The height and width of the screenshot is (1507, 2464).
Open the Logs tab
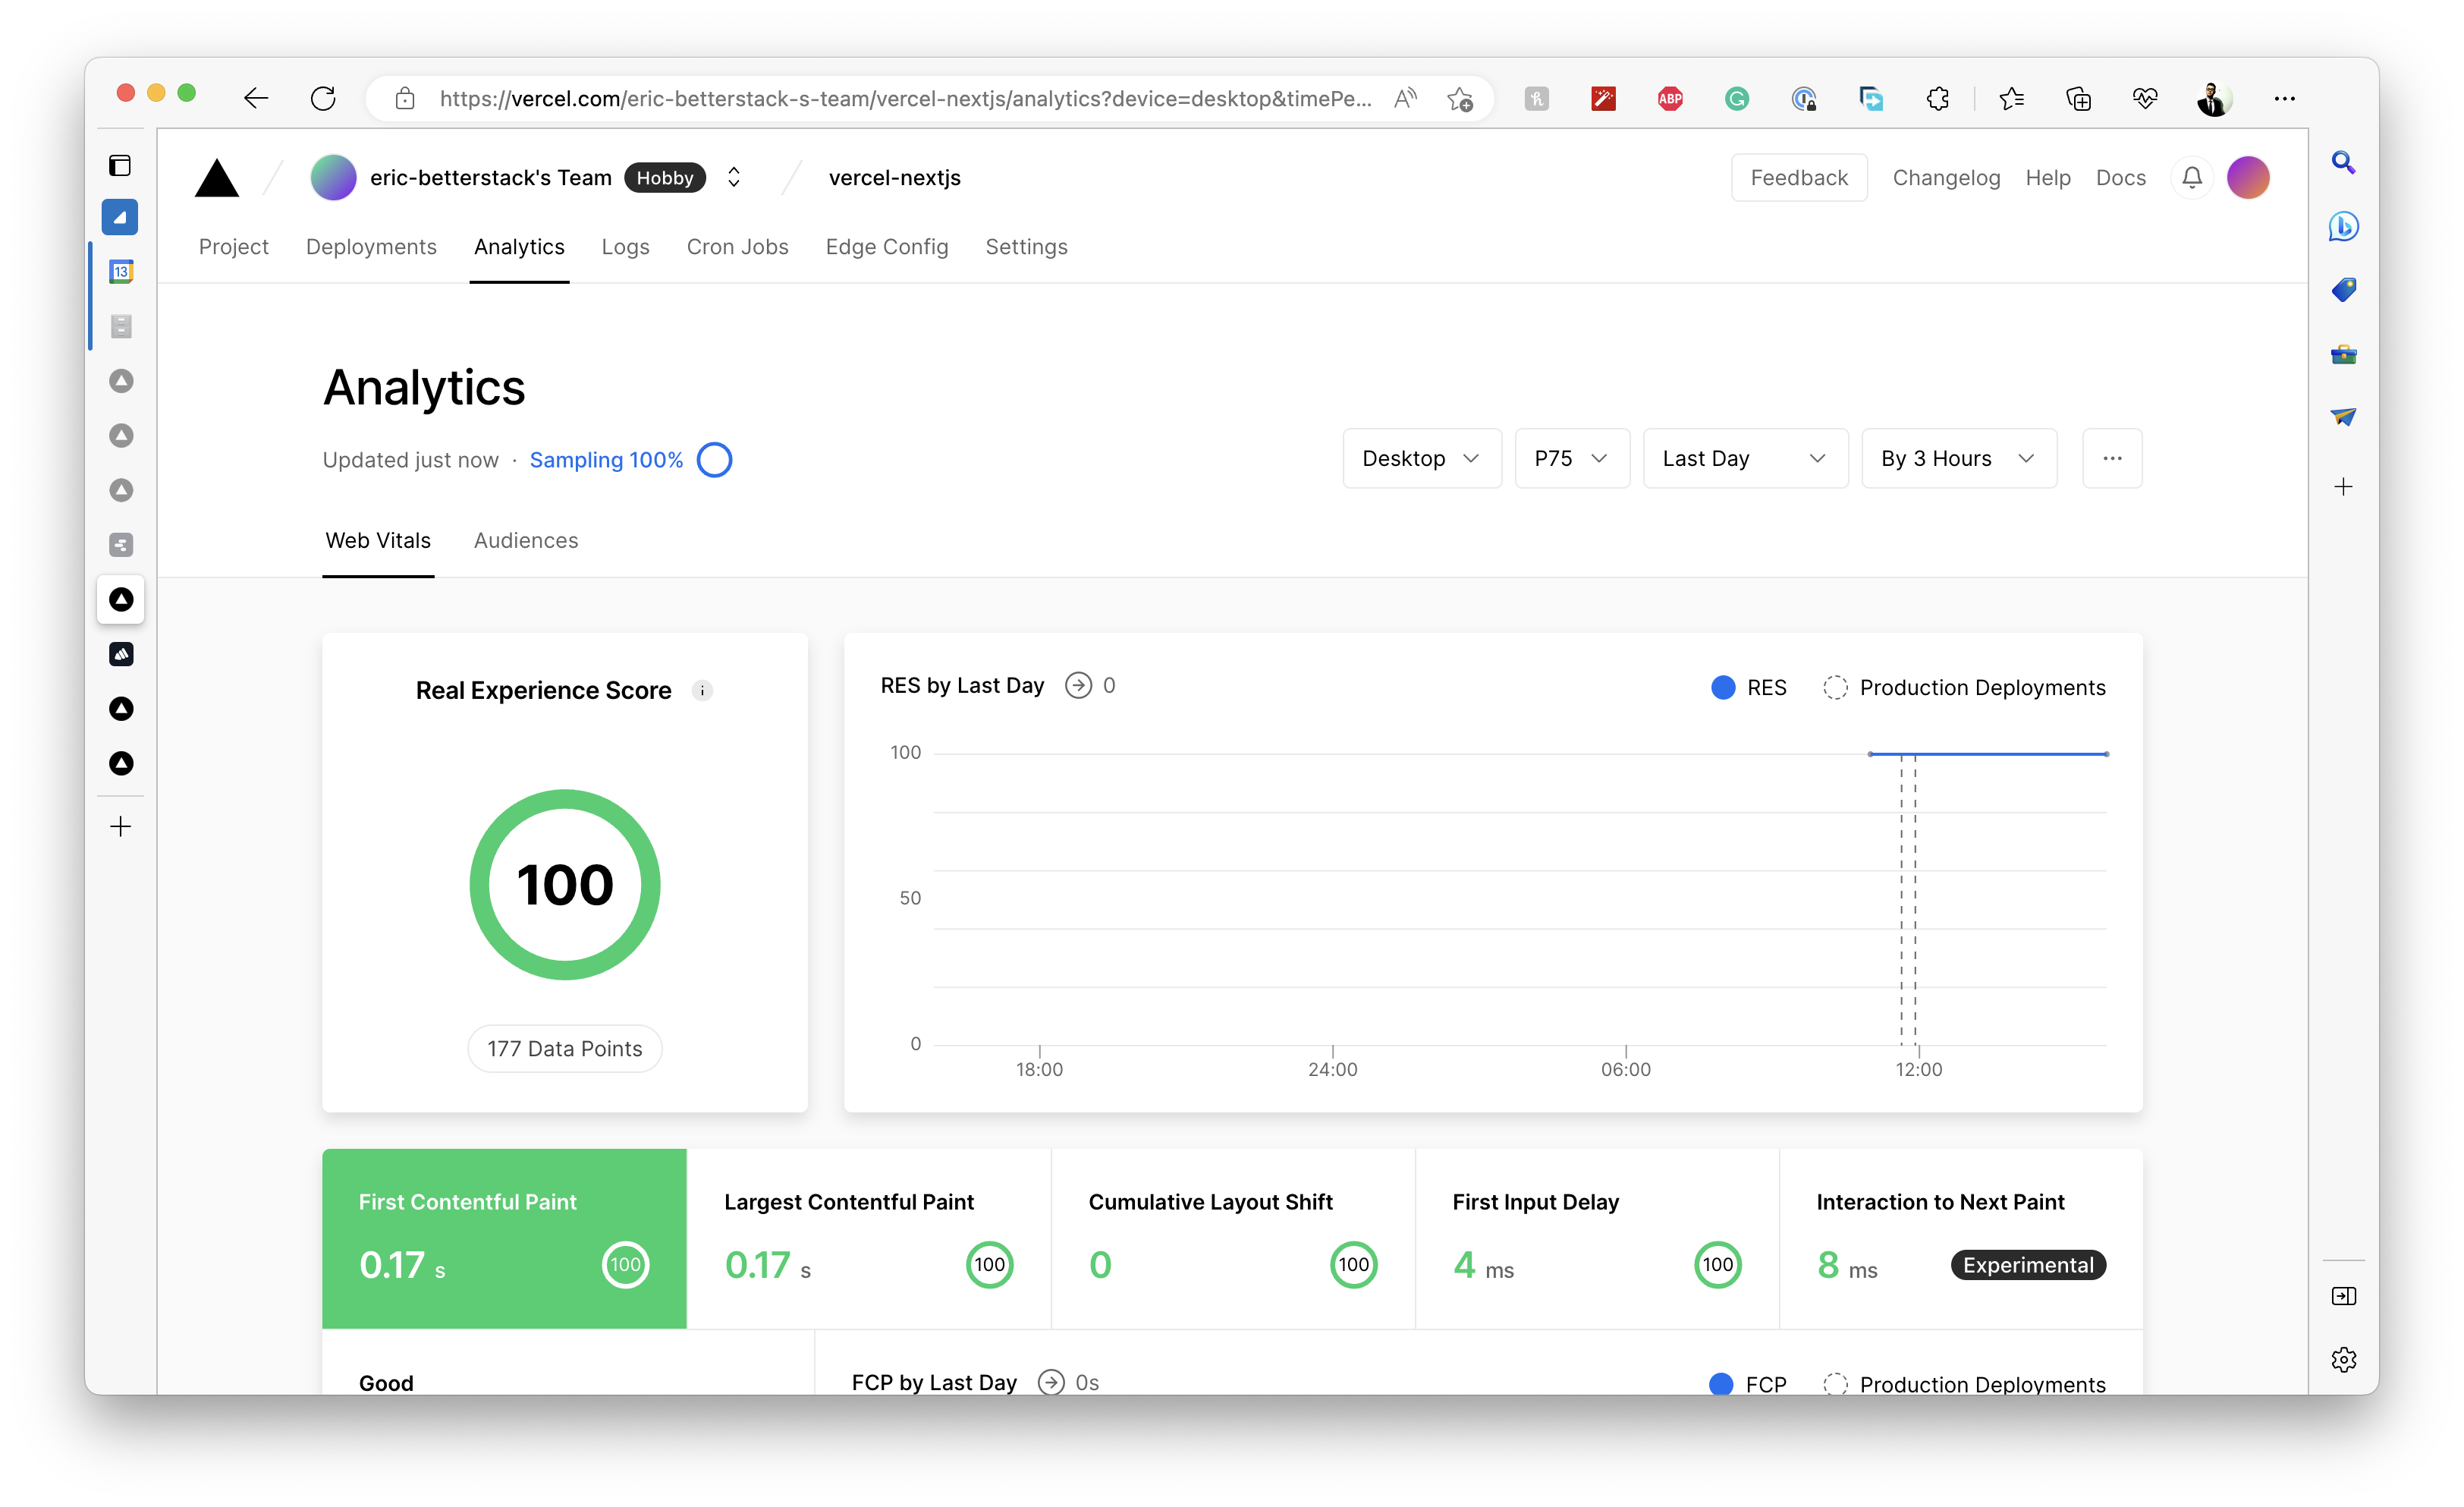click(625, 246)
